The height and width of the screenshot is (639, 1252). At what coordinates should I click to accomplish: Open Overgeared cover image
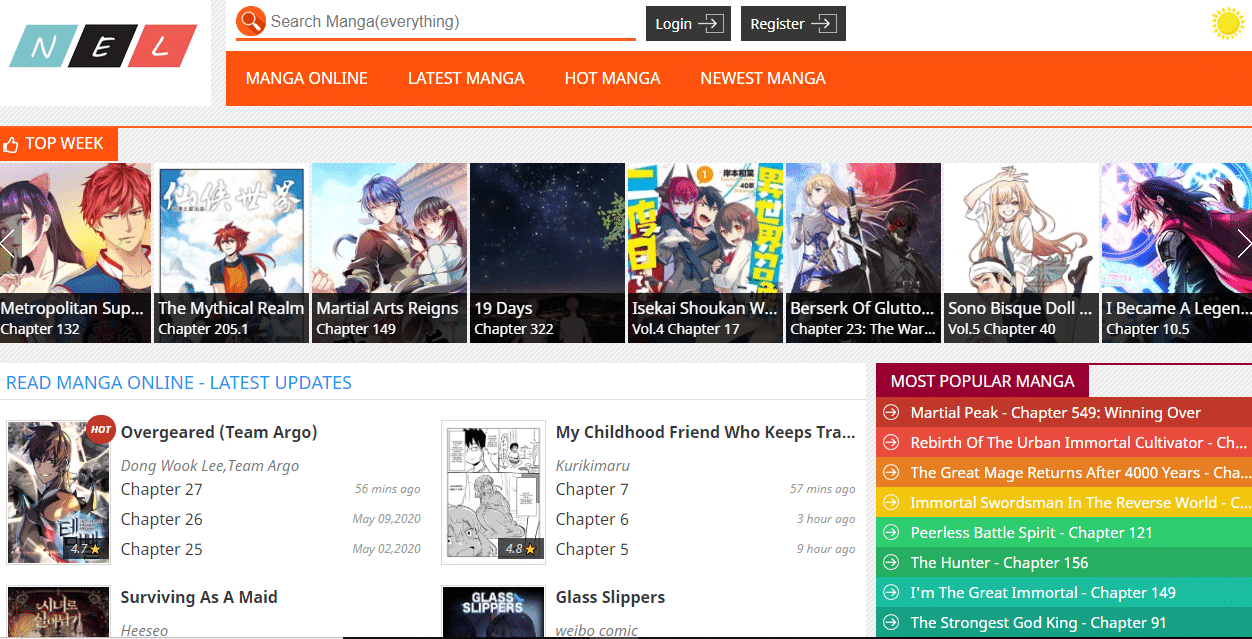coord(58,492)
